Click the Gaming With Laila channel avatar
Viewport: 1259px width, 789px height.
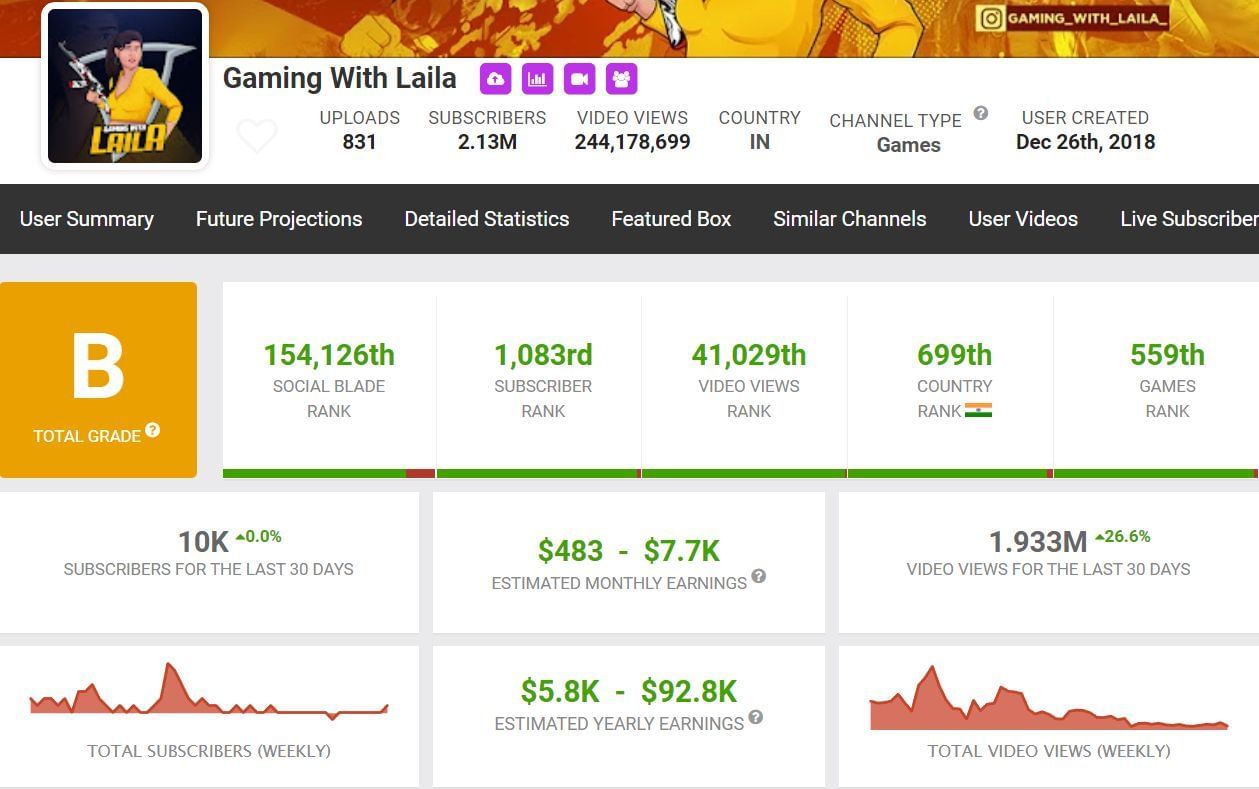point(125,86)
